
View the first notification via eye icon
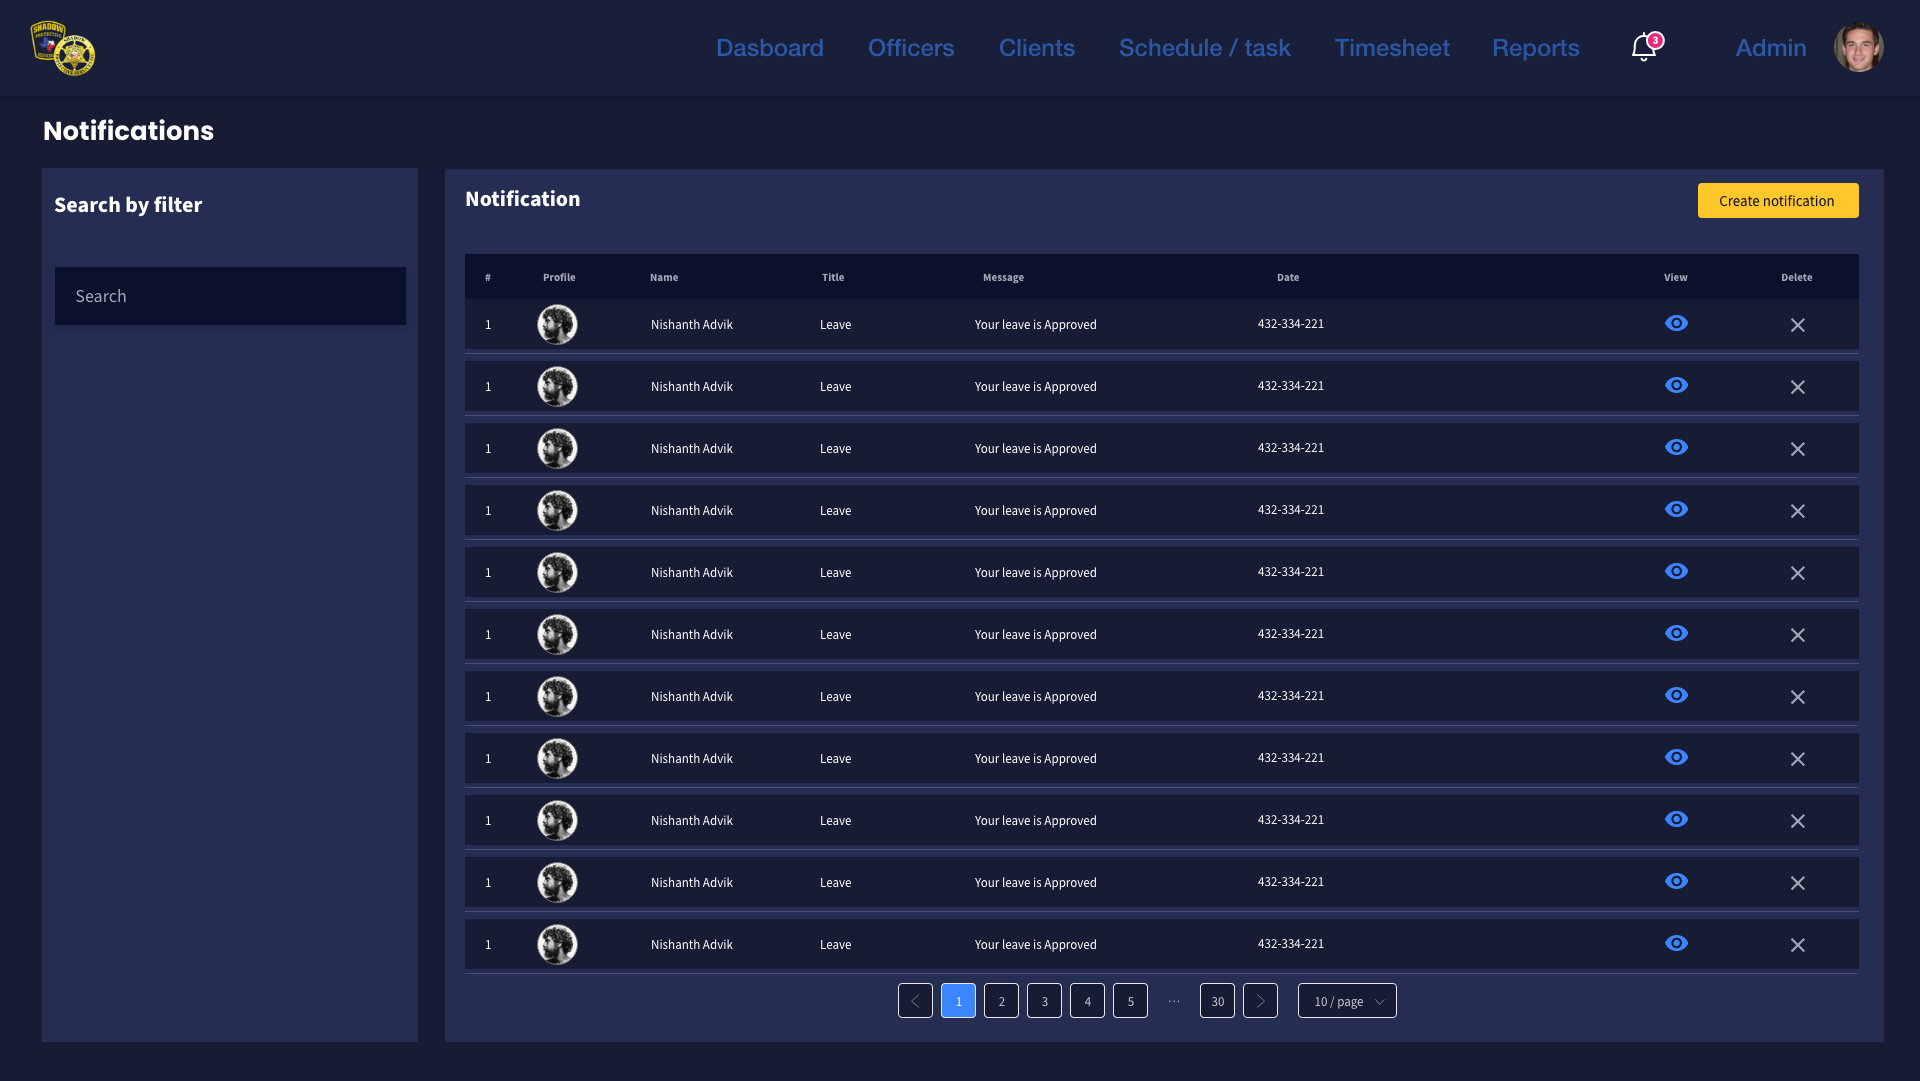coord(1676,323)
